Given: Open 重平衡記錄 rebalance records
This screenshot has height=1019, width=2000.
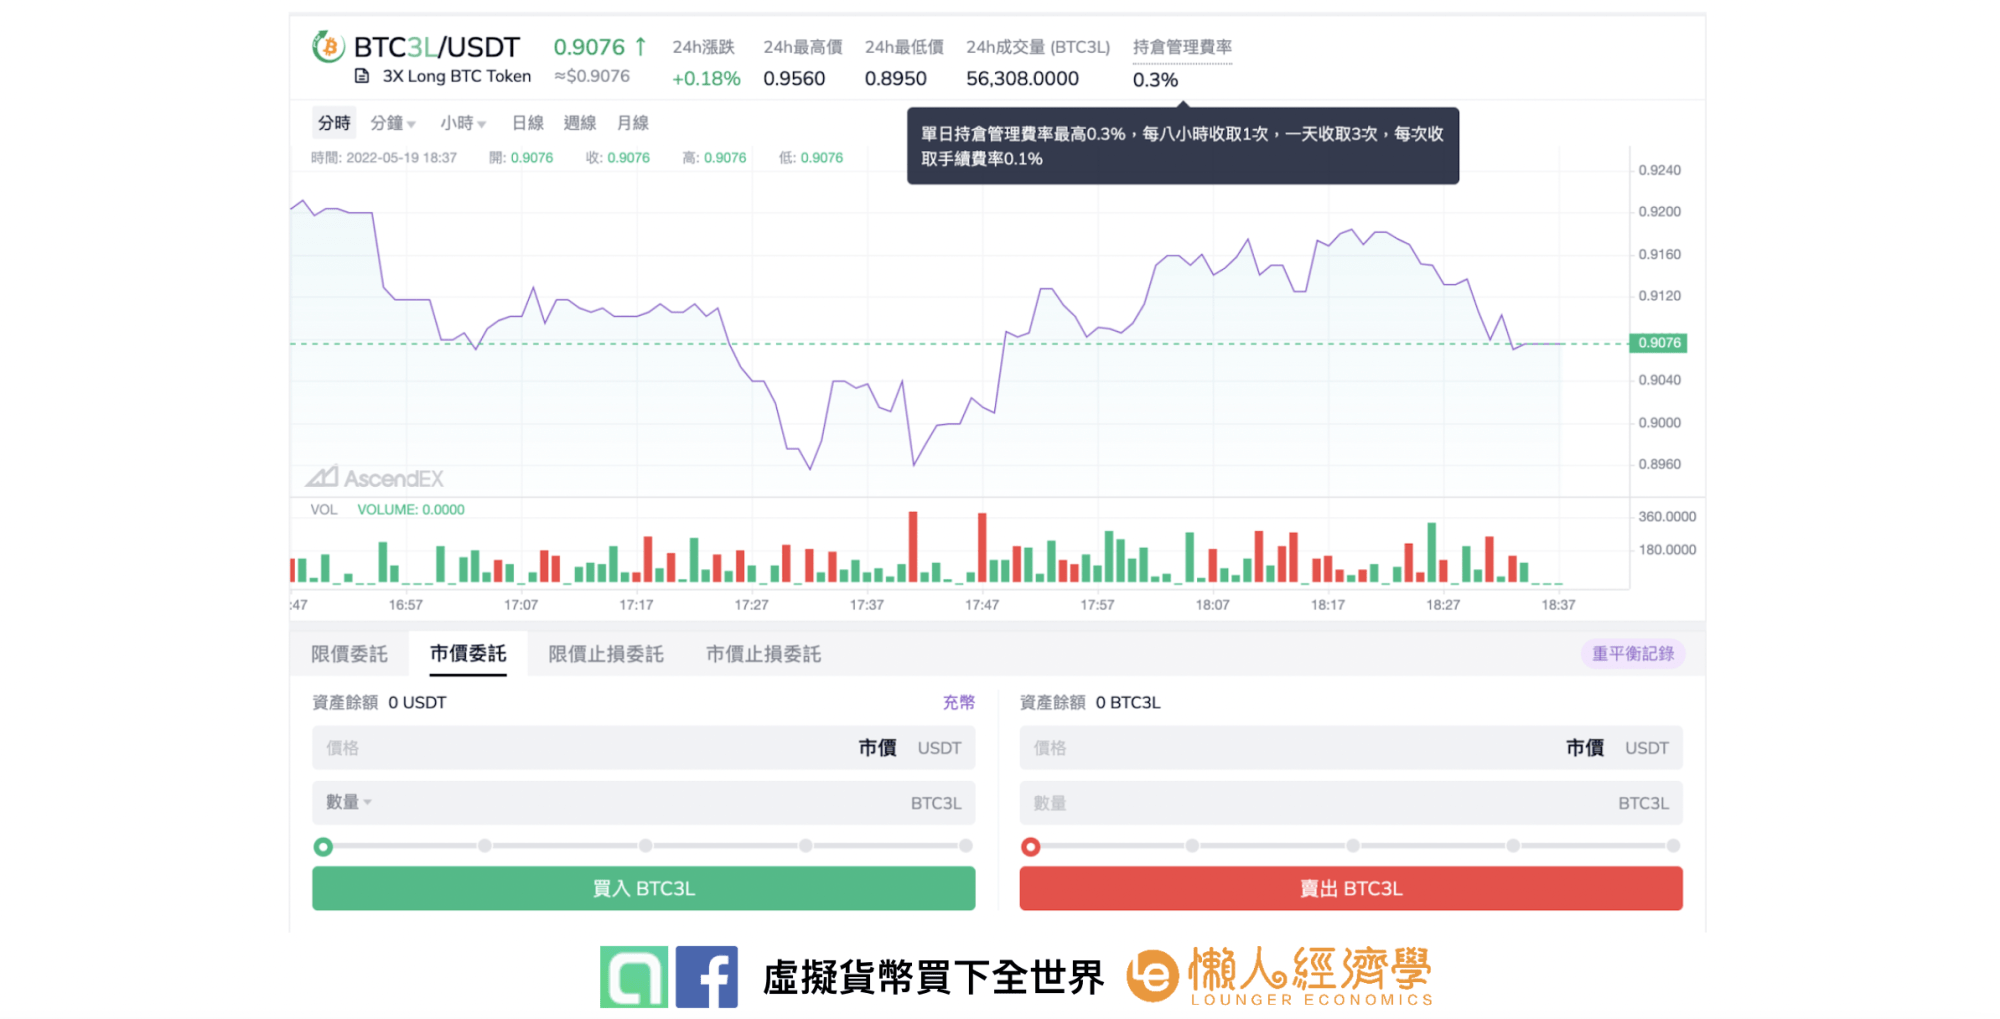Looking at the screenshot, I should point(1633,654).
